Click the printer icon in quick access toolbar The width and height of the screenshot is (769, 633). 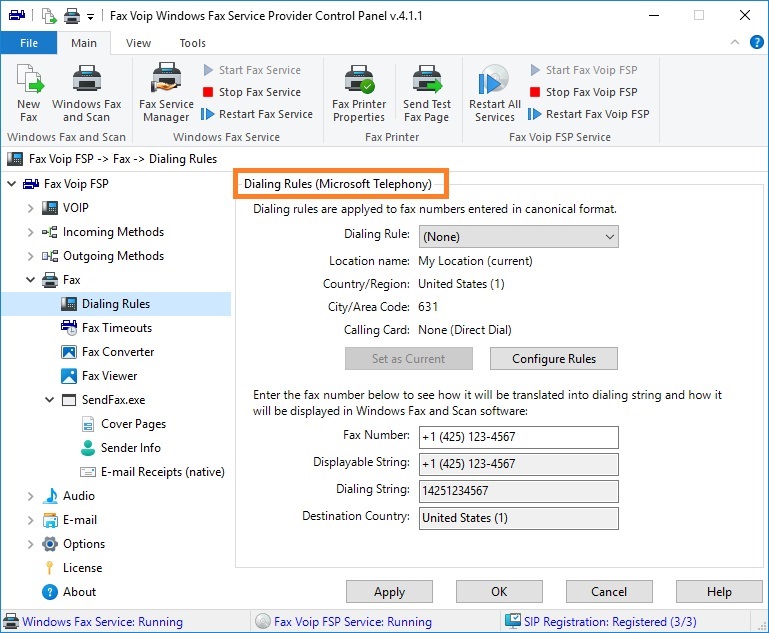[72, 16]
